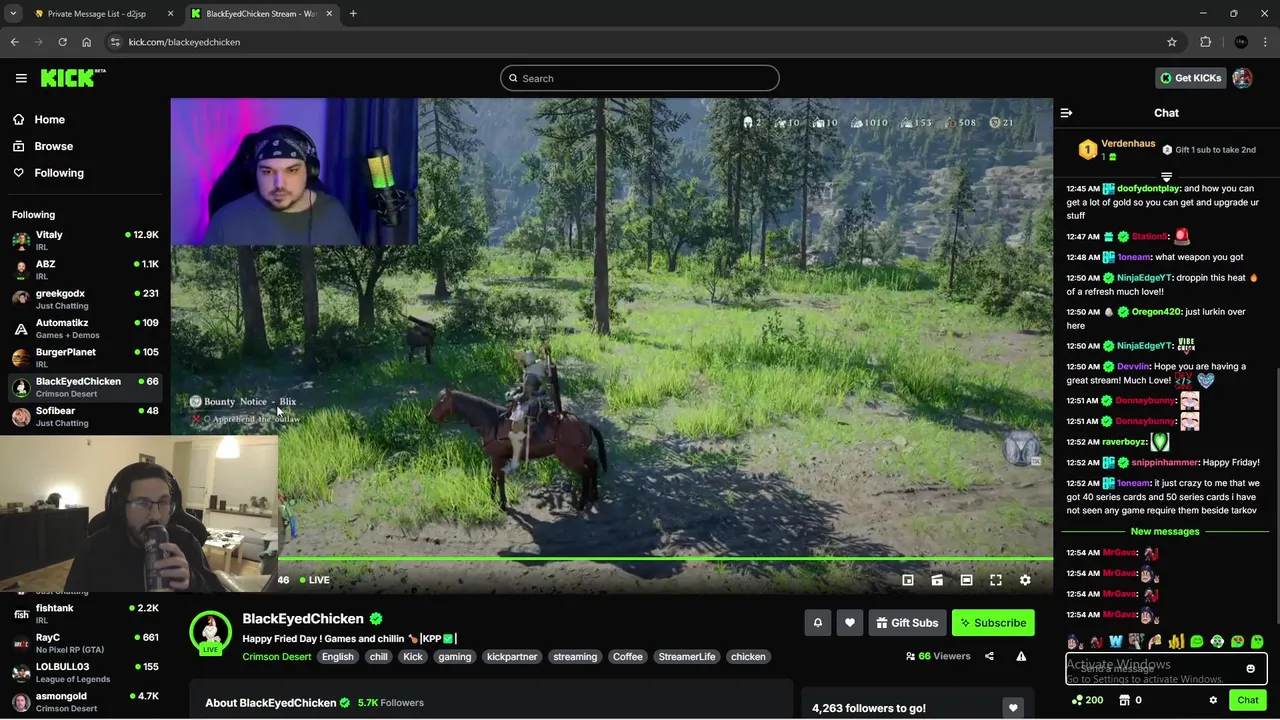
Task: Open new browser tab
Action: click(x=353, y=14)
